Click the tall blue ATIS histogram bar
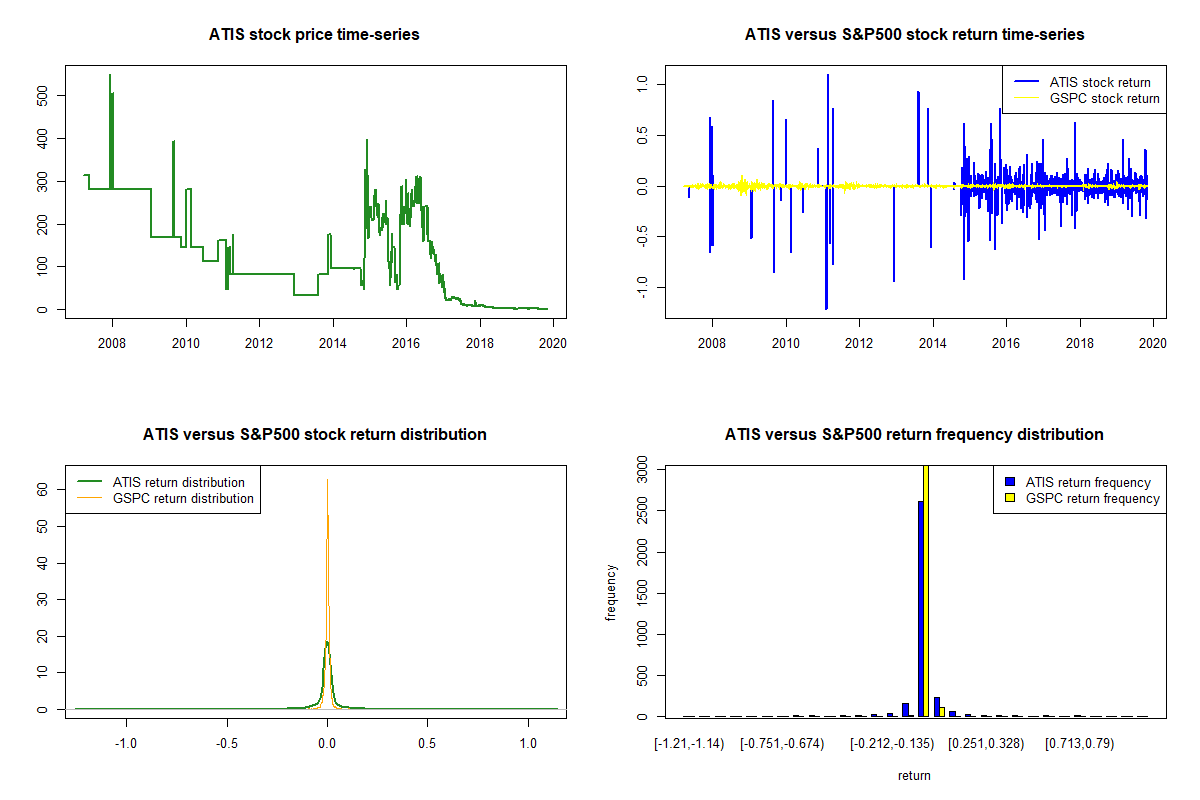 [921, 609]
